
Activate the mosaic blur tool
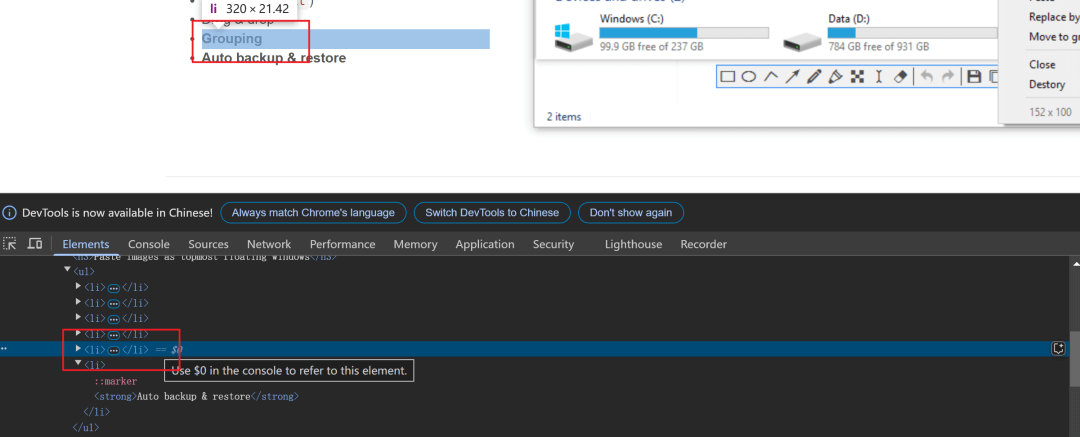pyautogui.click(x=857, y=77)
